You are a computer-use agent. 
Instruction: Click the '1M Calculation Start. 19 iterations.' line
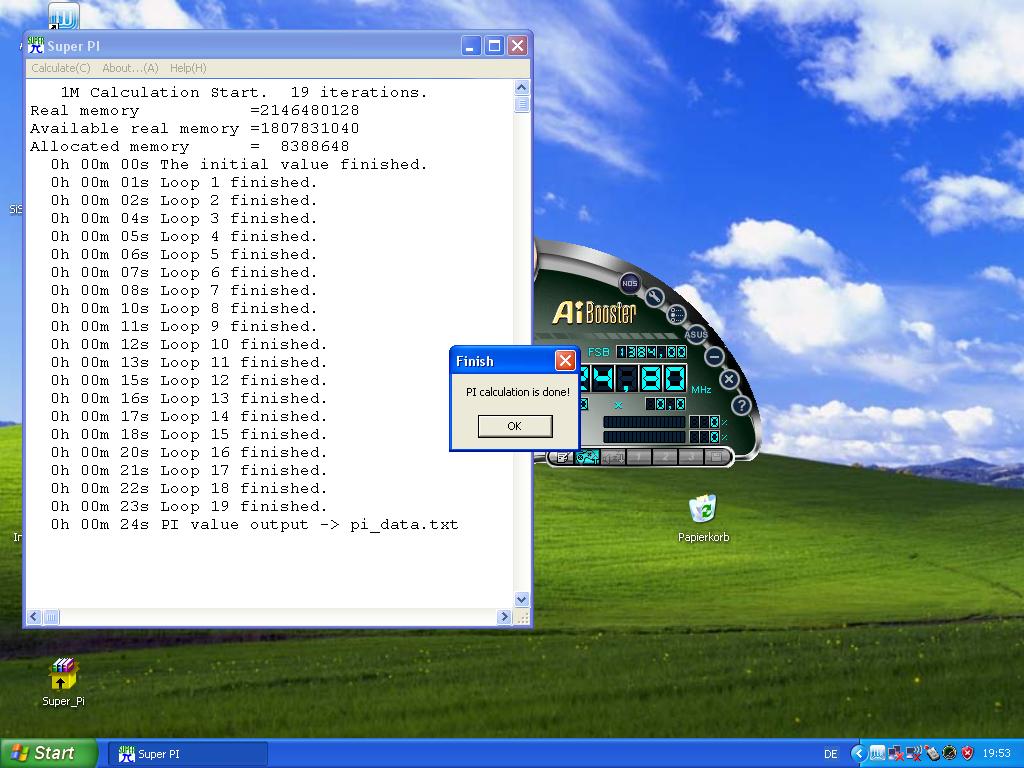click(244, 93)
